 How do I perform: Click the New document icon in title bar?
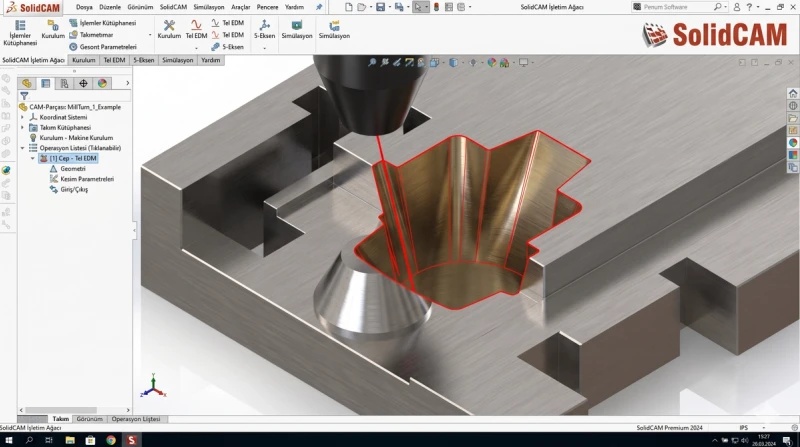[348, 7]
